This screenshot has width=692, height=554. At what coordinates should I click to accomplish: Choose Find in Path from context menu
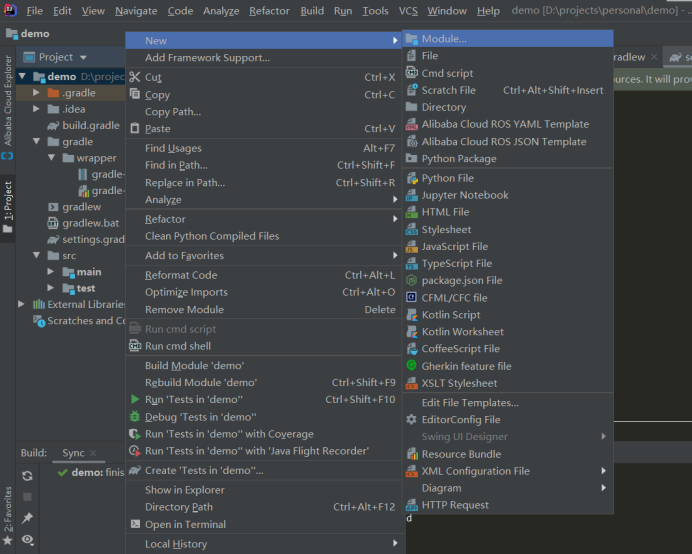coord(263,165)
